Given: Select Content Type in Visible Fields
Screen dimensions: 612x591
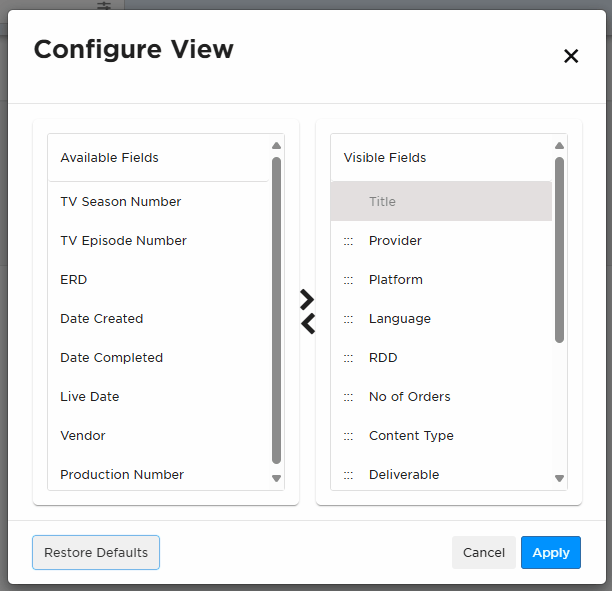Looking at the screenshot, I should [441, 436].
